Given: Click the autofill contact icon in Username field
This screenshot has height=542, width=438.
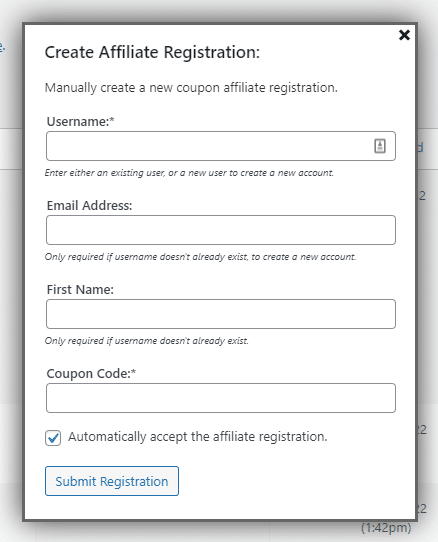Looking at the screenshot, I should 380,146.
